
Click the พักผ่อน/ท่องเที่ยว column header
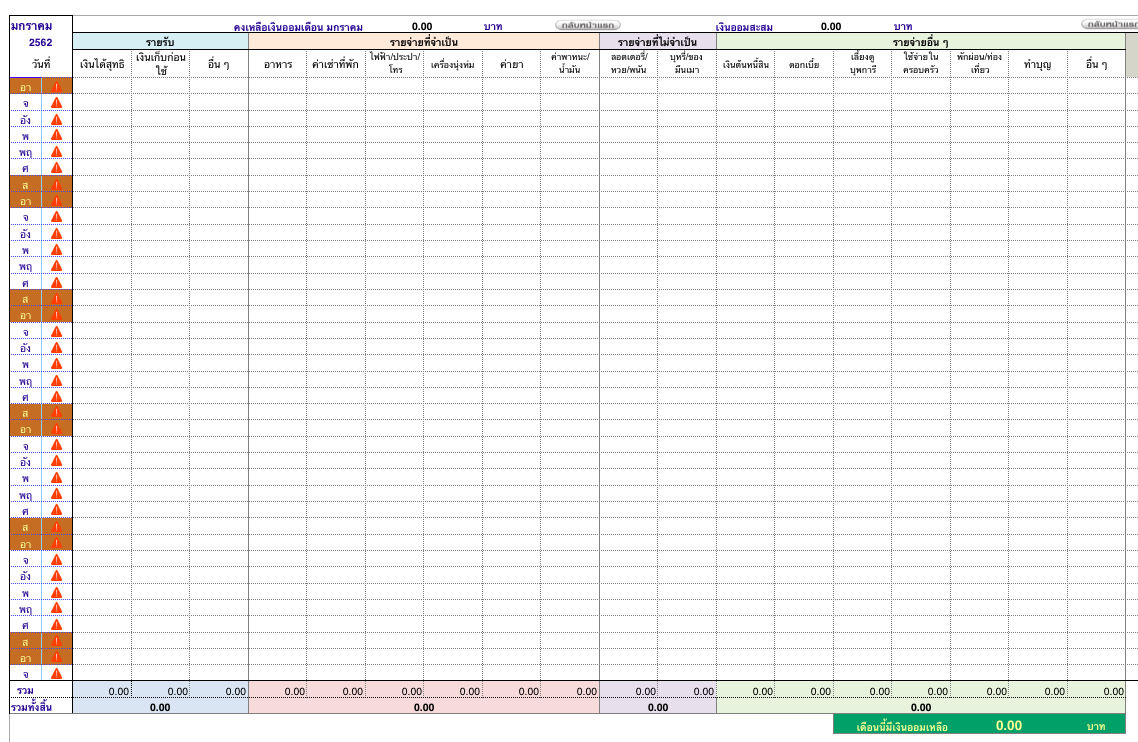pyautogui.click(x=979, y=64)
